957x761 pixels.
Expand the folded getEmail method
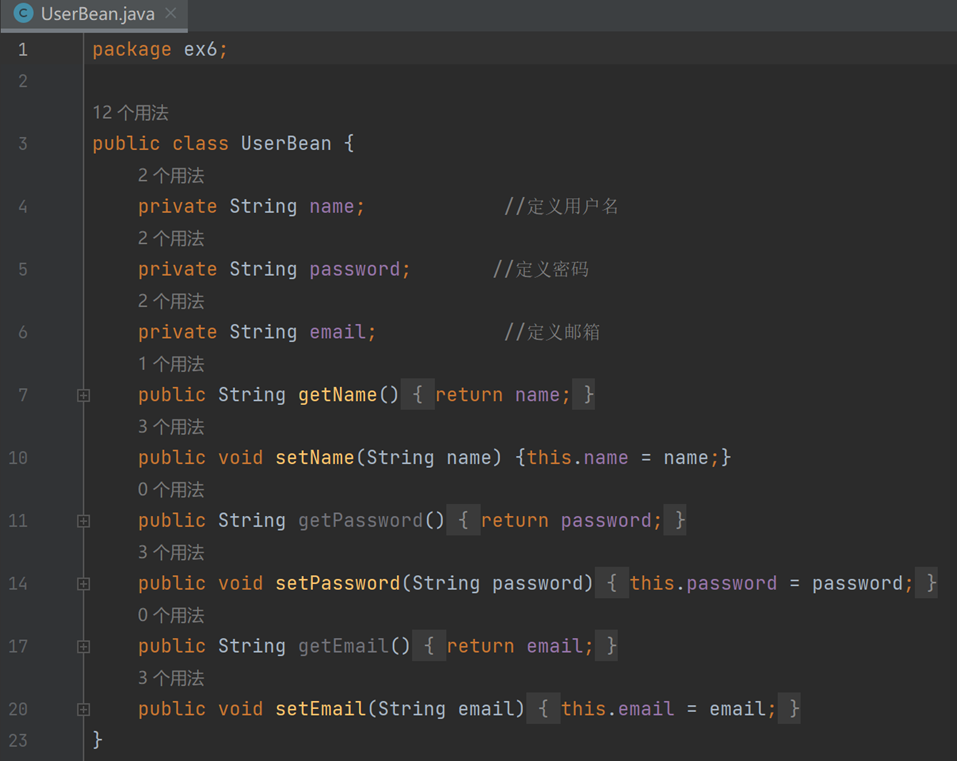coord(84,647)
